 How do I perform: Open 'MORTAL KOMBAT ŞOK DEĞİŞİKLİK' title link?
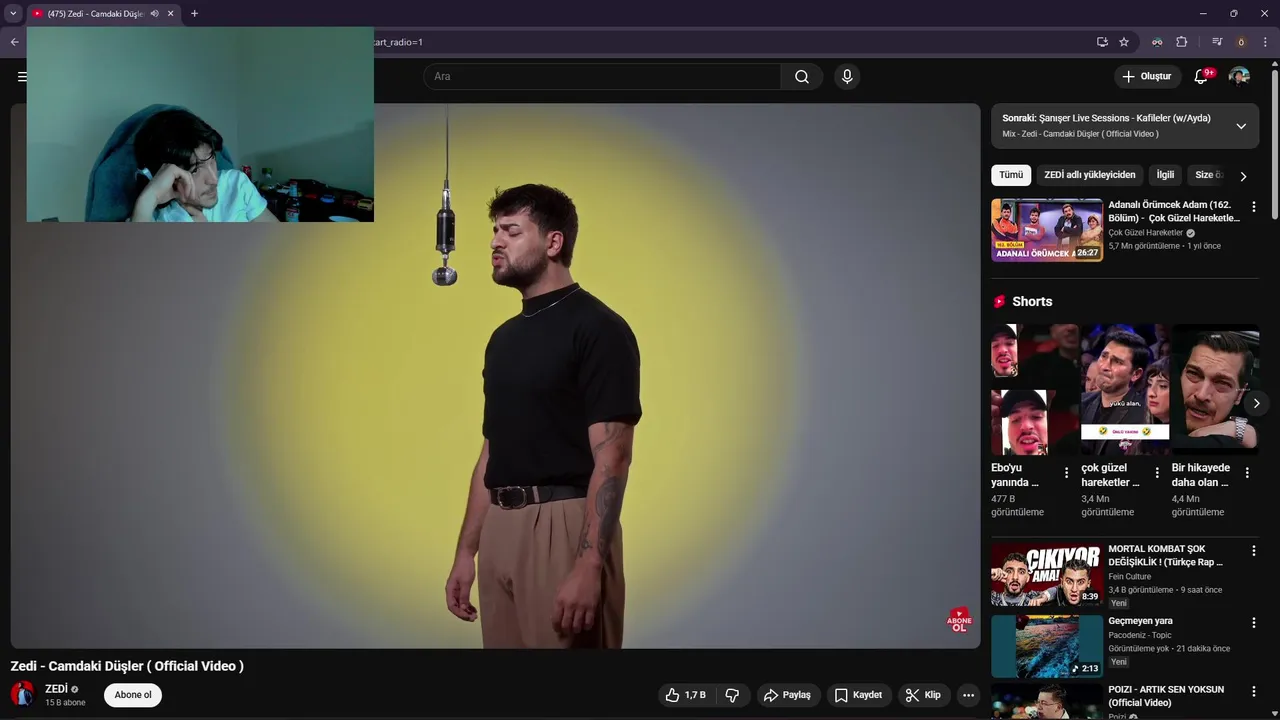[x=1166, y=555]
